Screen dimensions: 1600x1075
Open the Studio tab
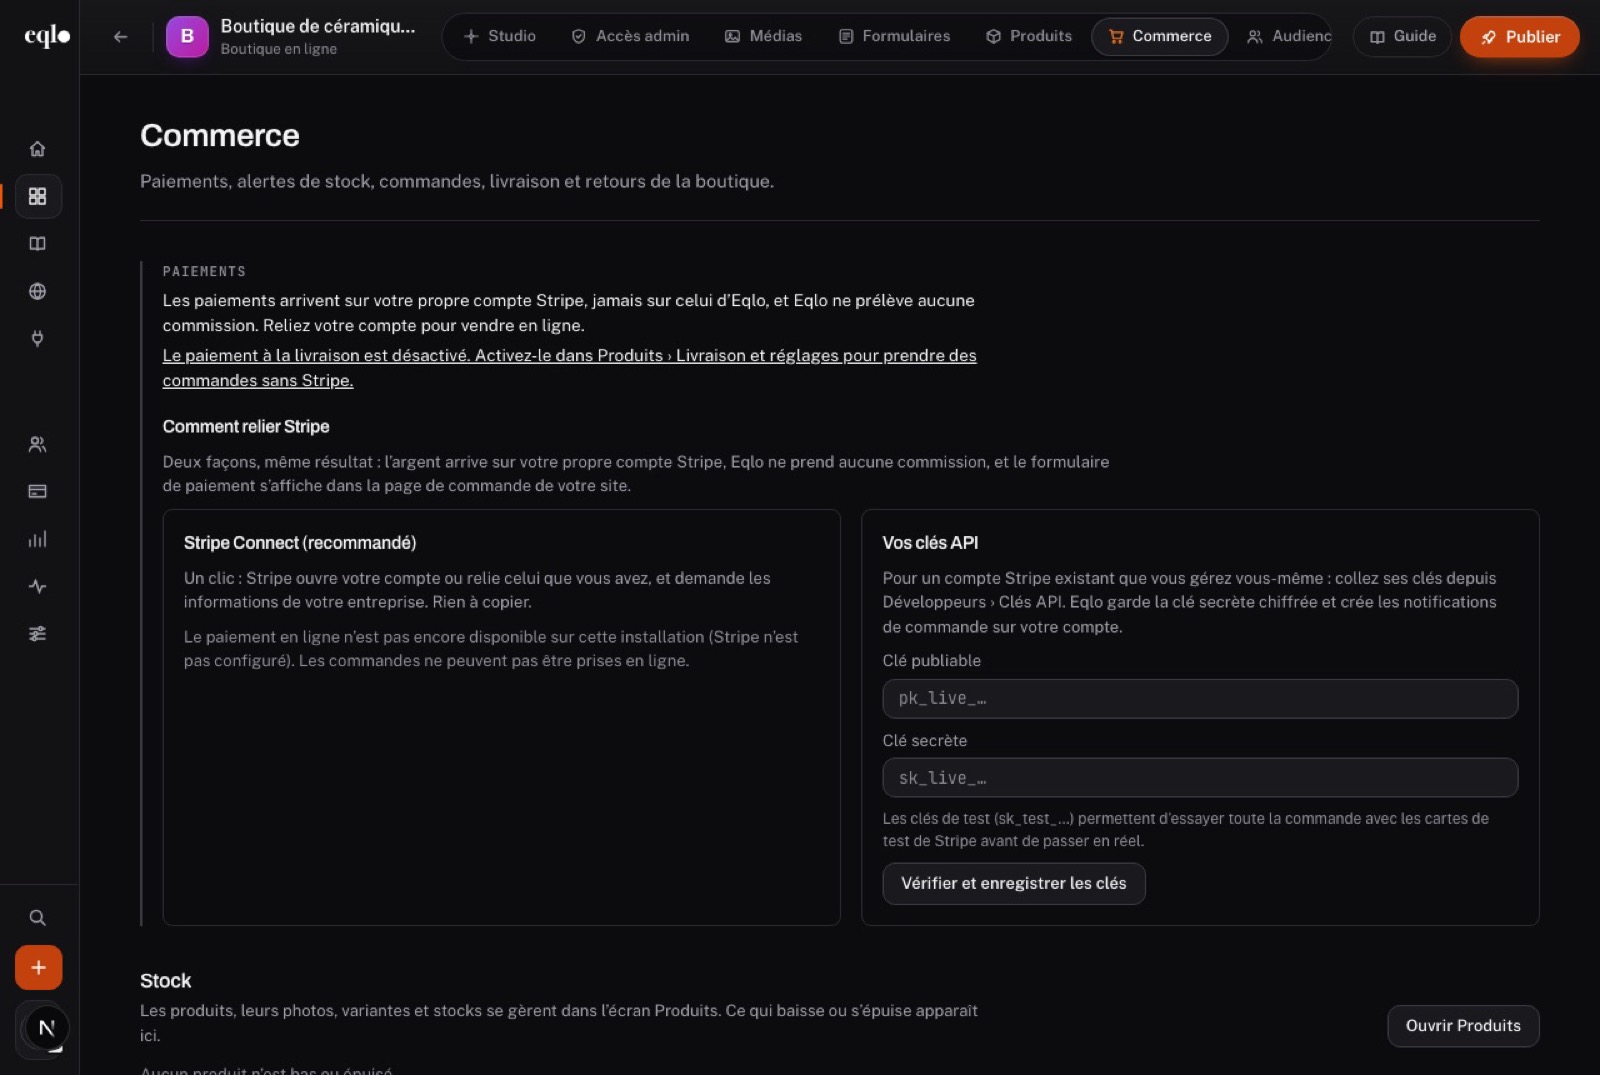coord(500,37)
